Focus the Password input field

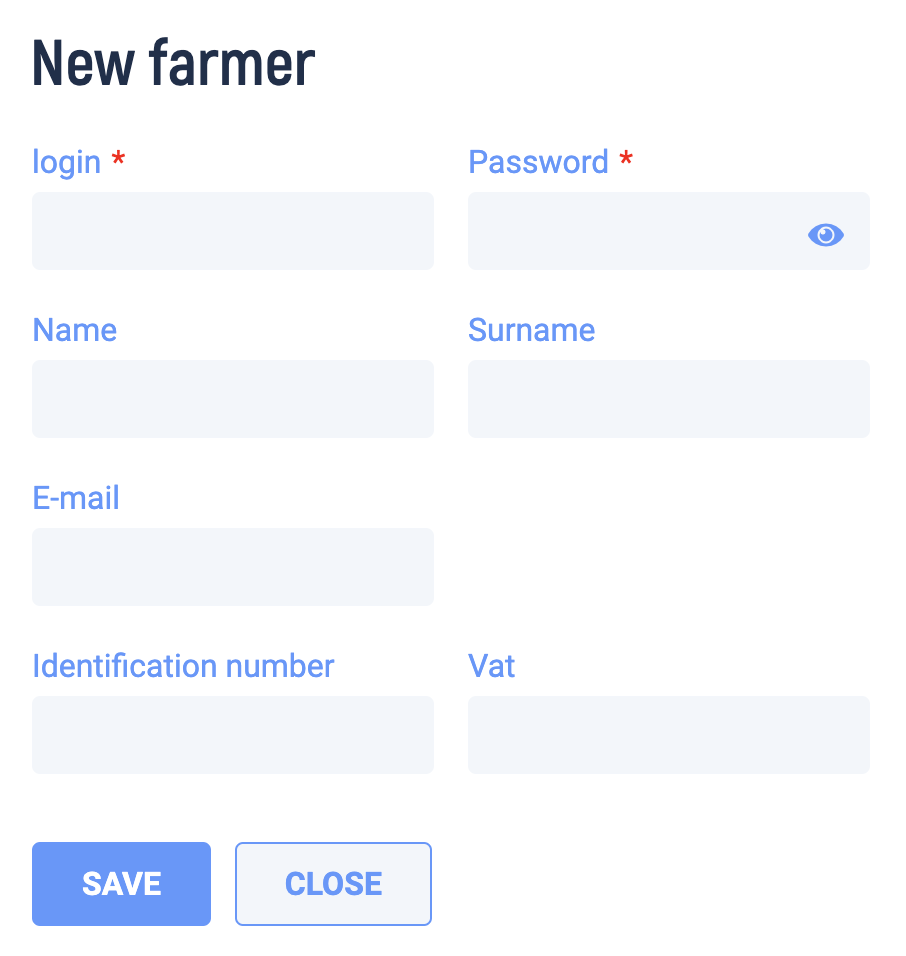pos(669,231)
